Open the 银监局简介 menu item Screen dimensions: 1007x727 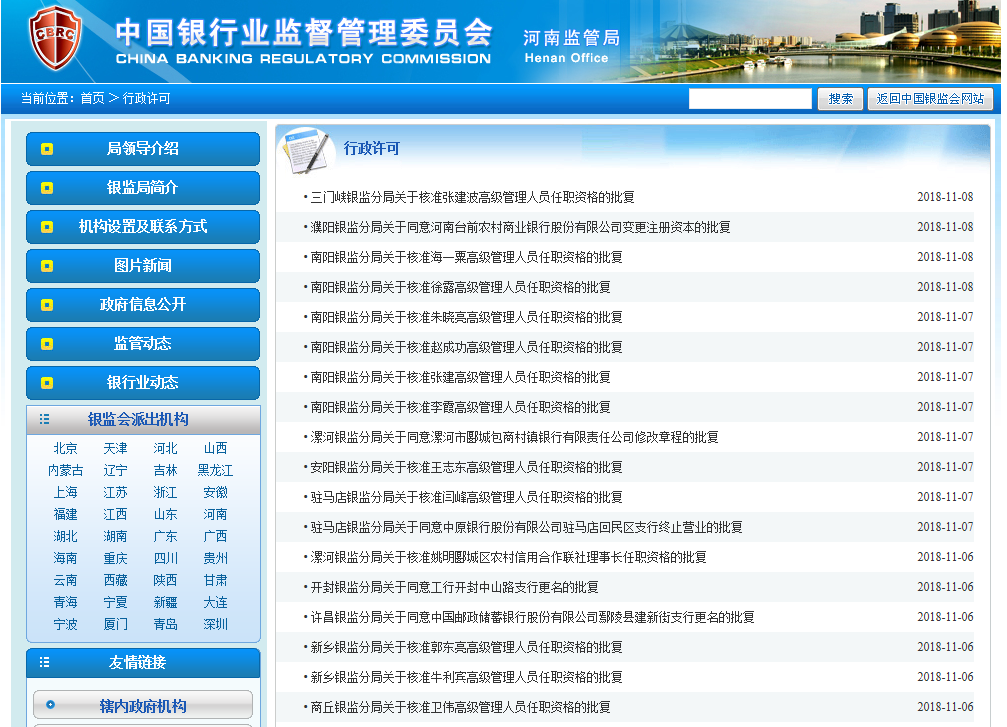142,188
